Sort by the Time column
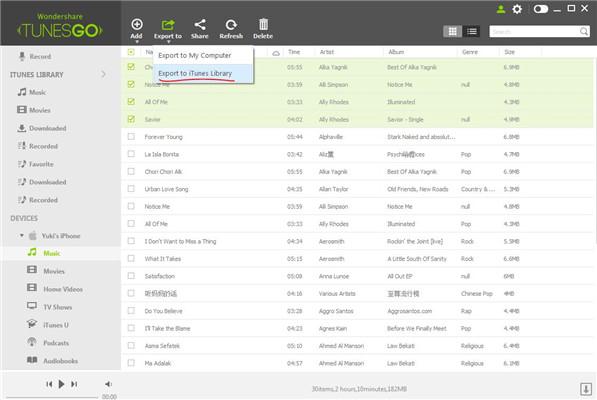The width and height of the screenshot is (597, 400). (x=294, y=52)
